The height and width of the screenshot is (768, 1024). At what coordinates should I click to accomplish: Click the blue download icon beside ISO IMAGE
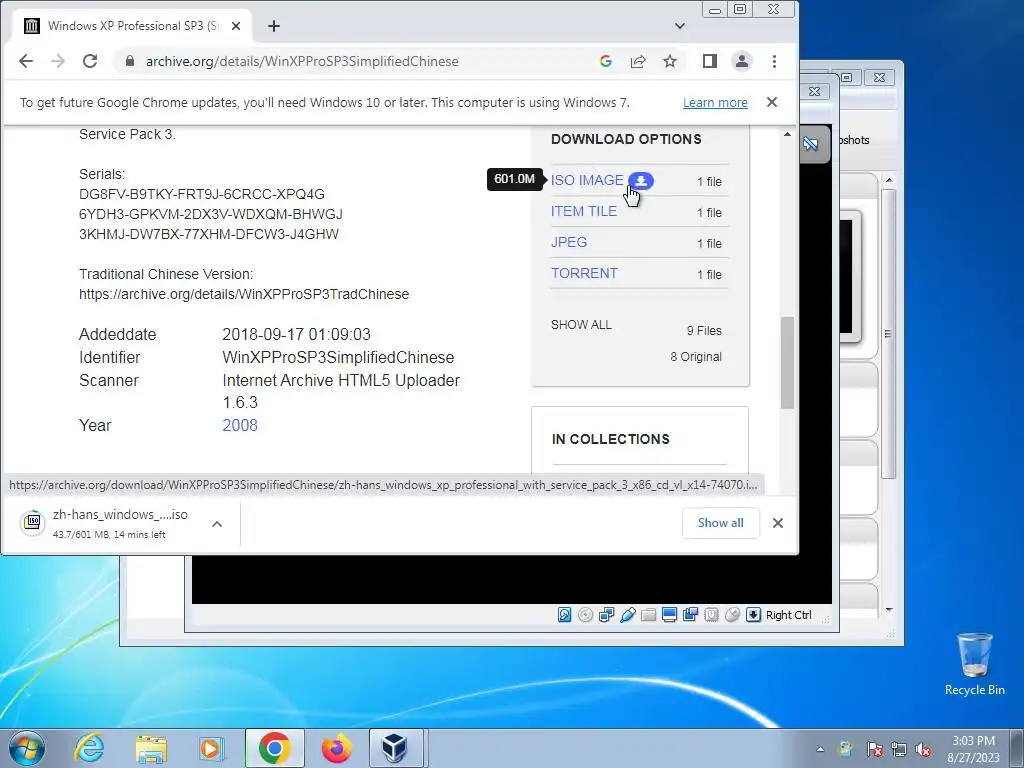point(641,181)
